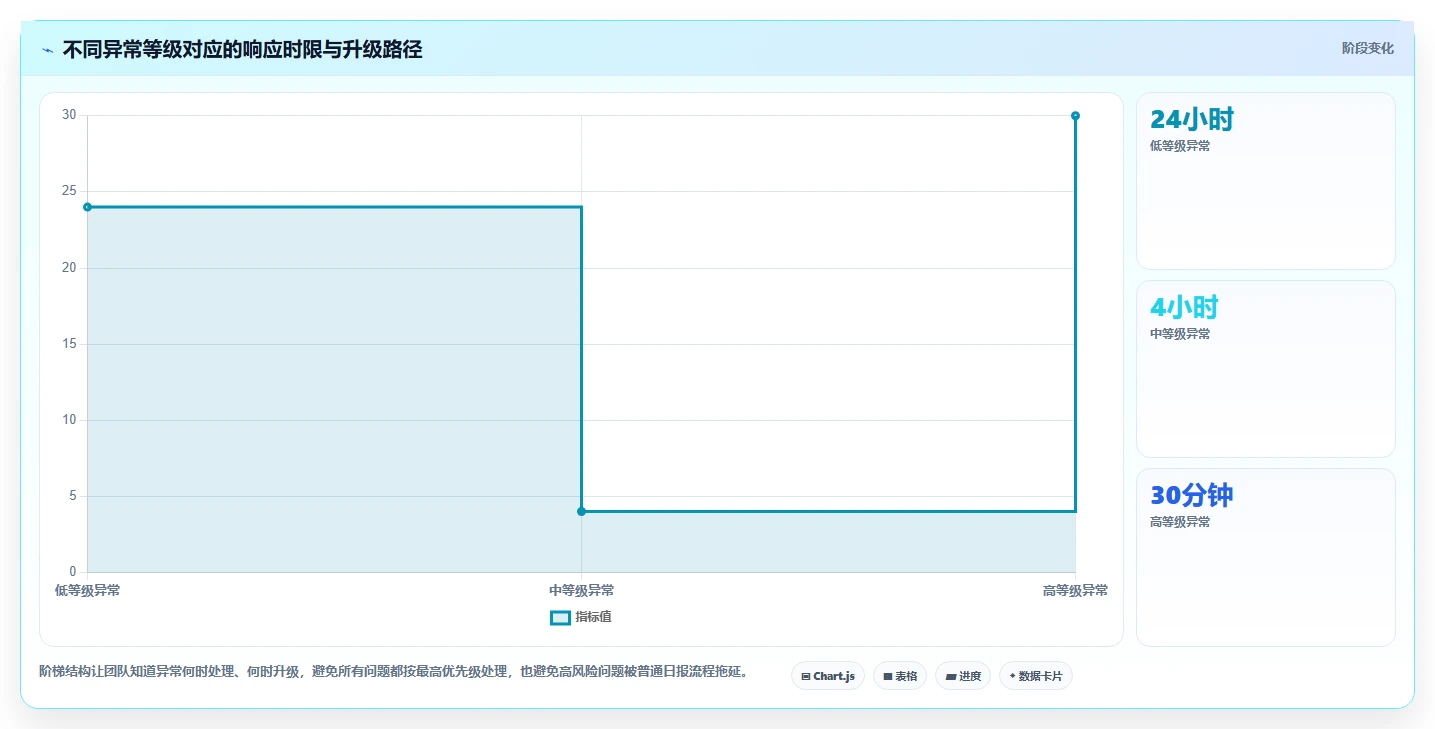
Task: Click the 指标值 legend label
Action: (593, 617)
